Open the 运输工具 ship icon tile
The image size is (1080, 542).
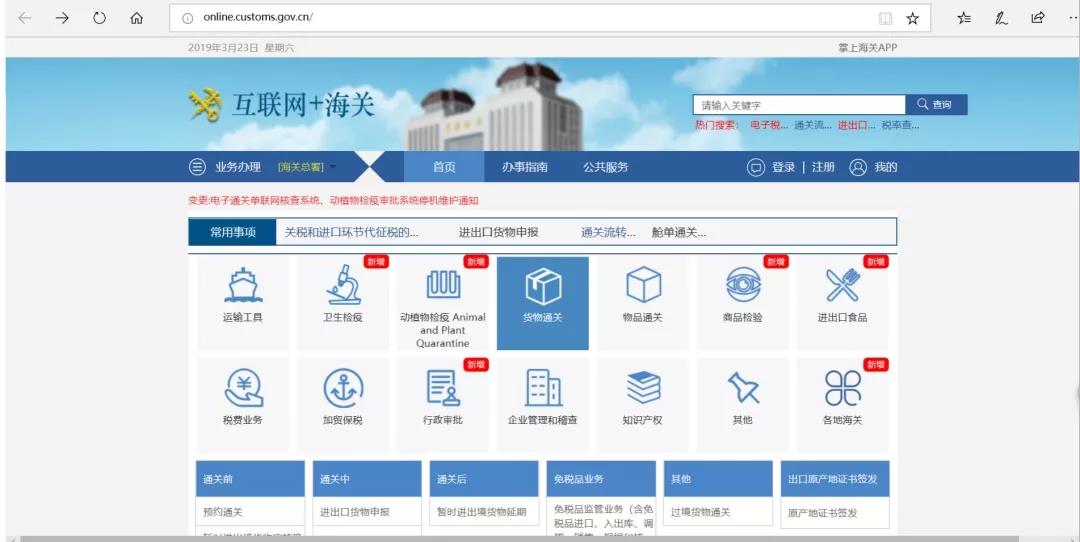pos(242,287)
